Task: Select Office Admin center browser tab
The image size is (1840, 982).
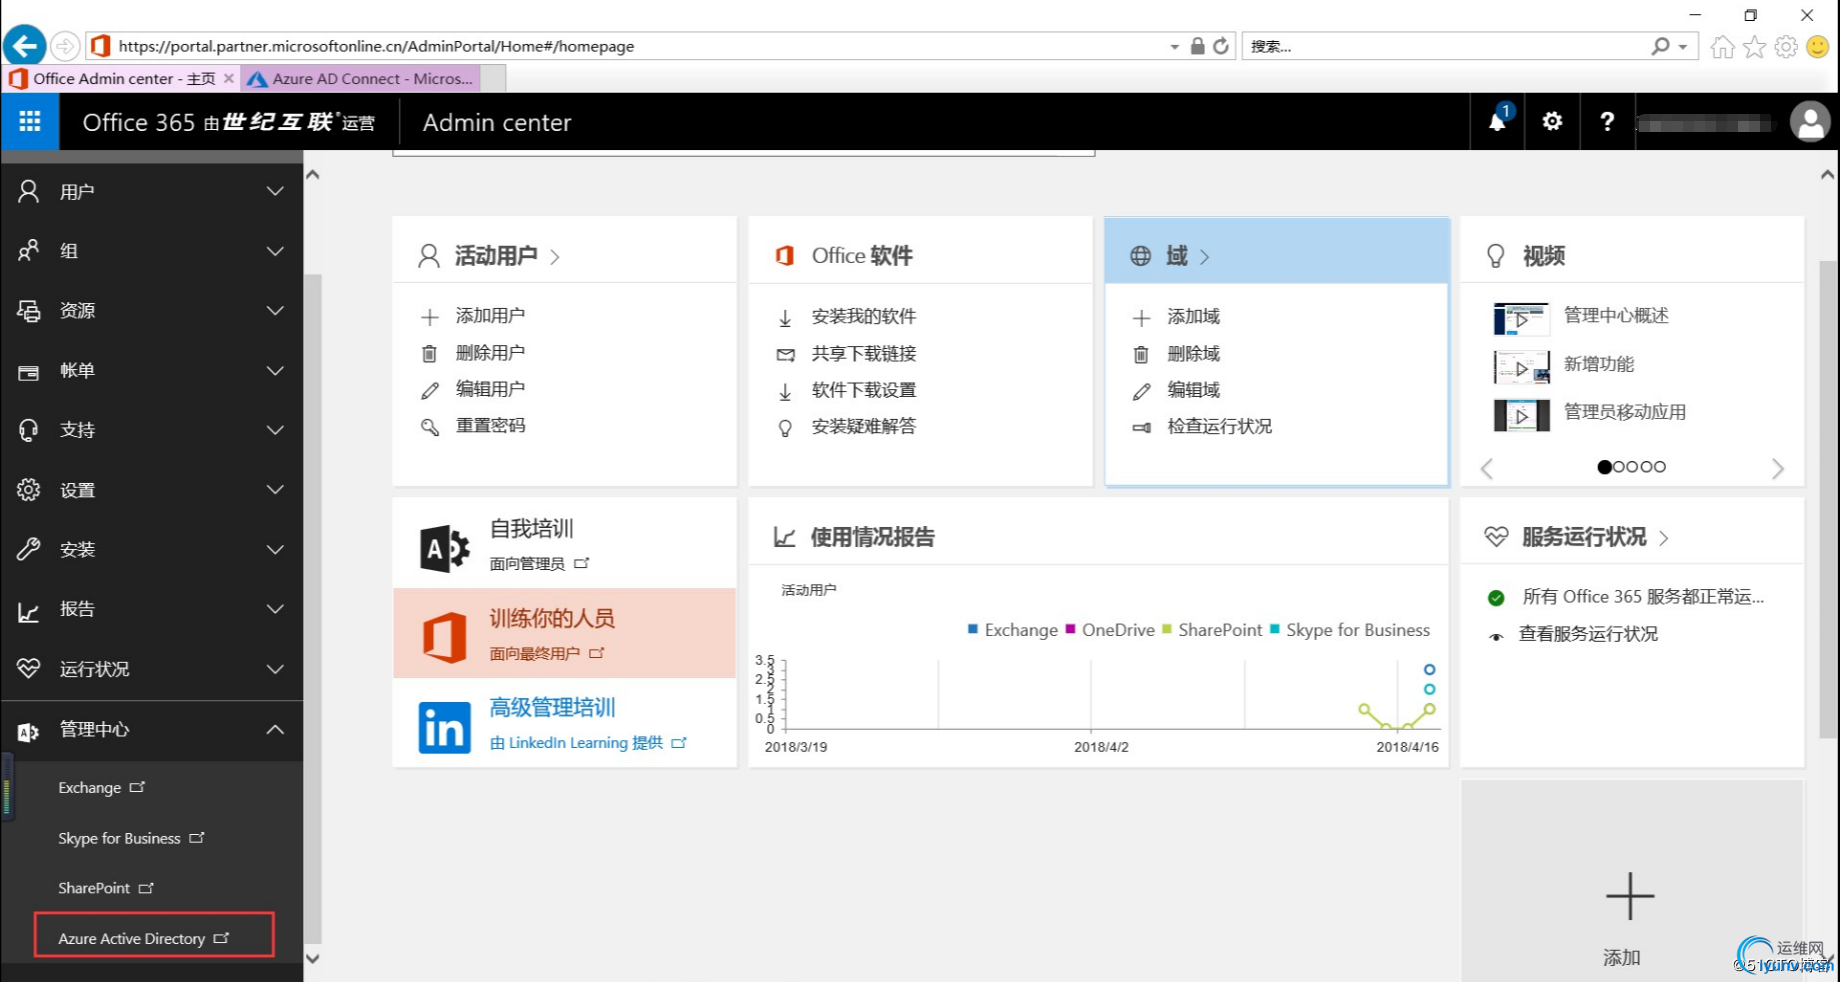Action: (122, 78)
